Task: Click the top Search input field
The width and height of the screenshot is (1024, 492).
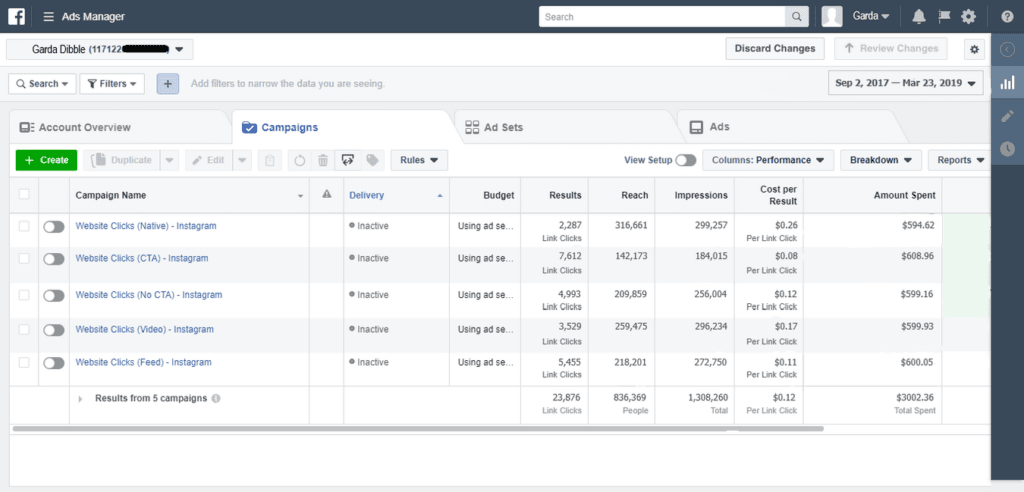Action: point(662,17)
